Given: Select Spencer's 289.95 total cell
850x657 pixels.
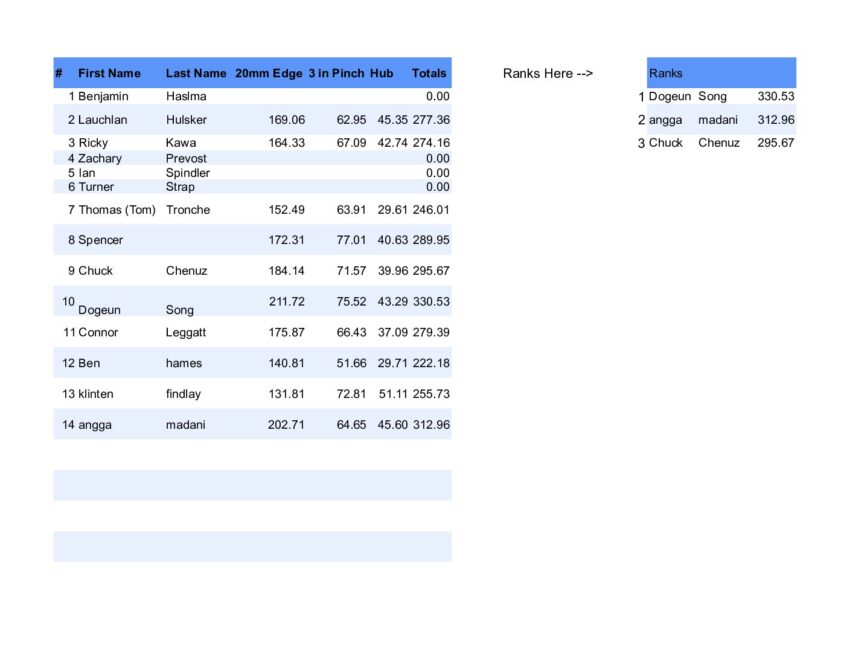Looking at the screenshot, I should [x=431, y=241].
